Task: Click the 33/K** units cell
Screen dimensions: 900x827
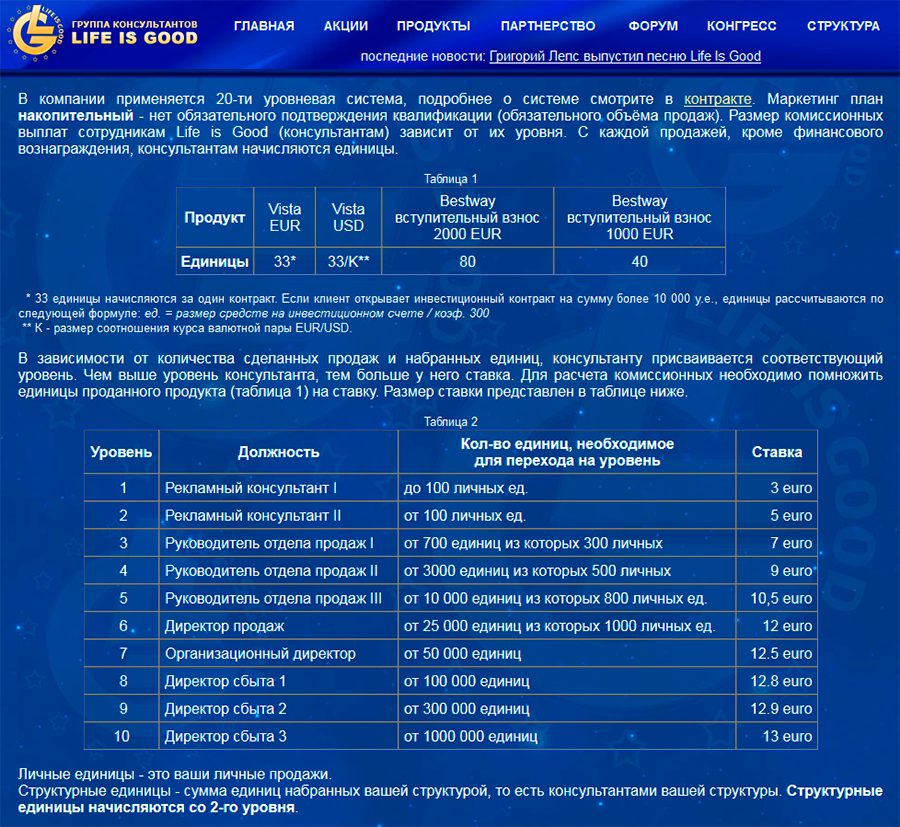Action: tap(348, 262)
